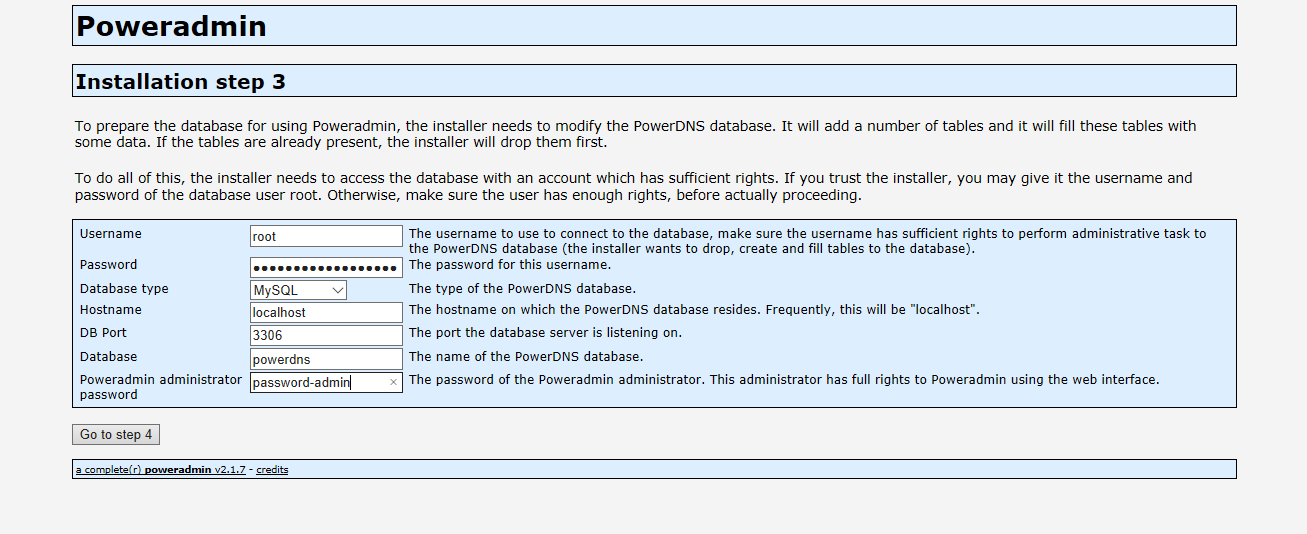Image resolution: width=1307 pixels, height=534 pixels.
Task: Click the Password field label
Action: click(109, 265)
